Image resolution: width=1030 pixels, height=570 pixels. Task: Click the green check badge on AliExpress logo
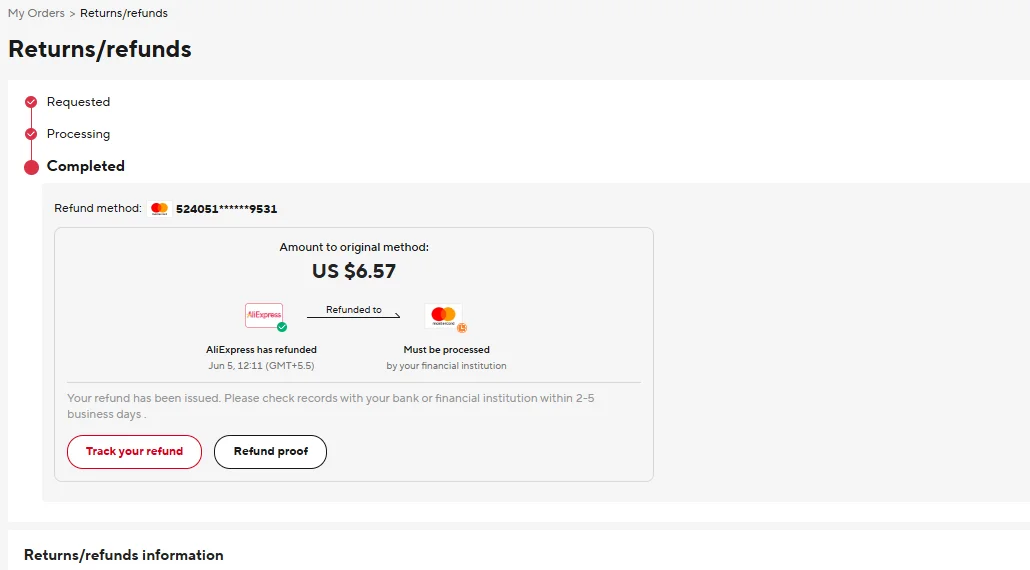[x=282, y=327]
